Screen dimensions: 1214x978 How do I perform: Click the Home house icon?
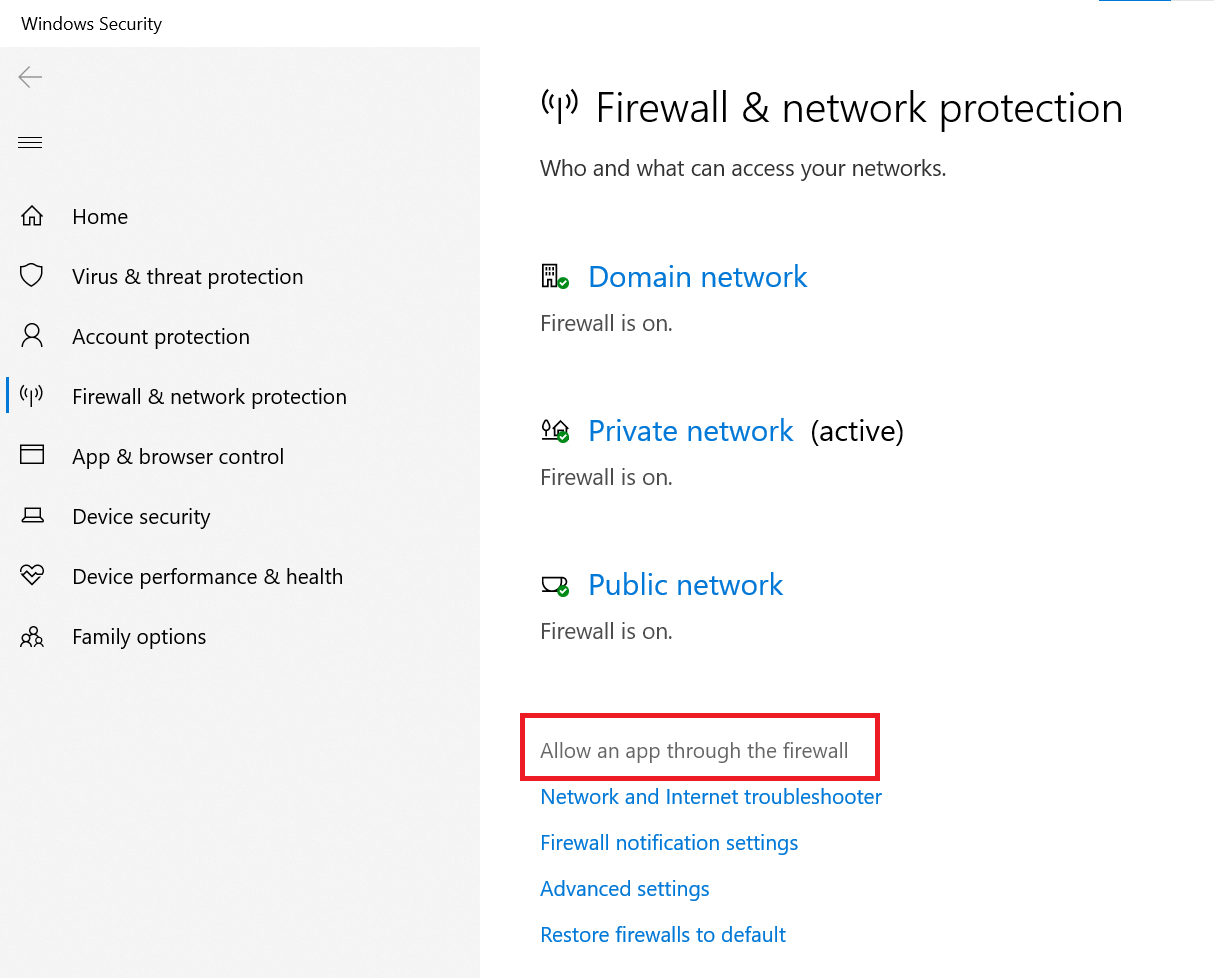click(32, 216)
